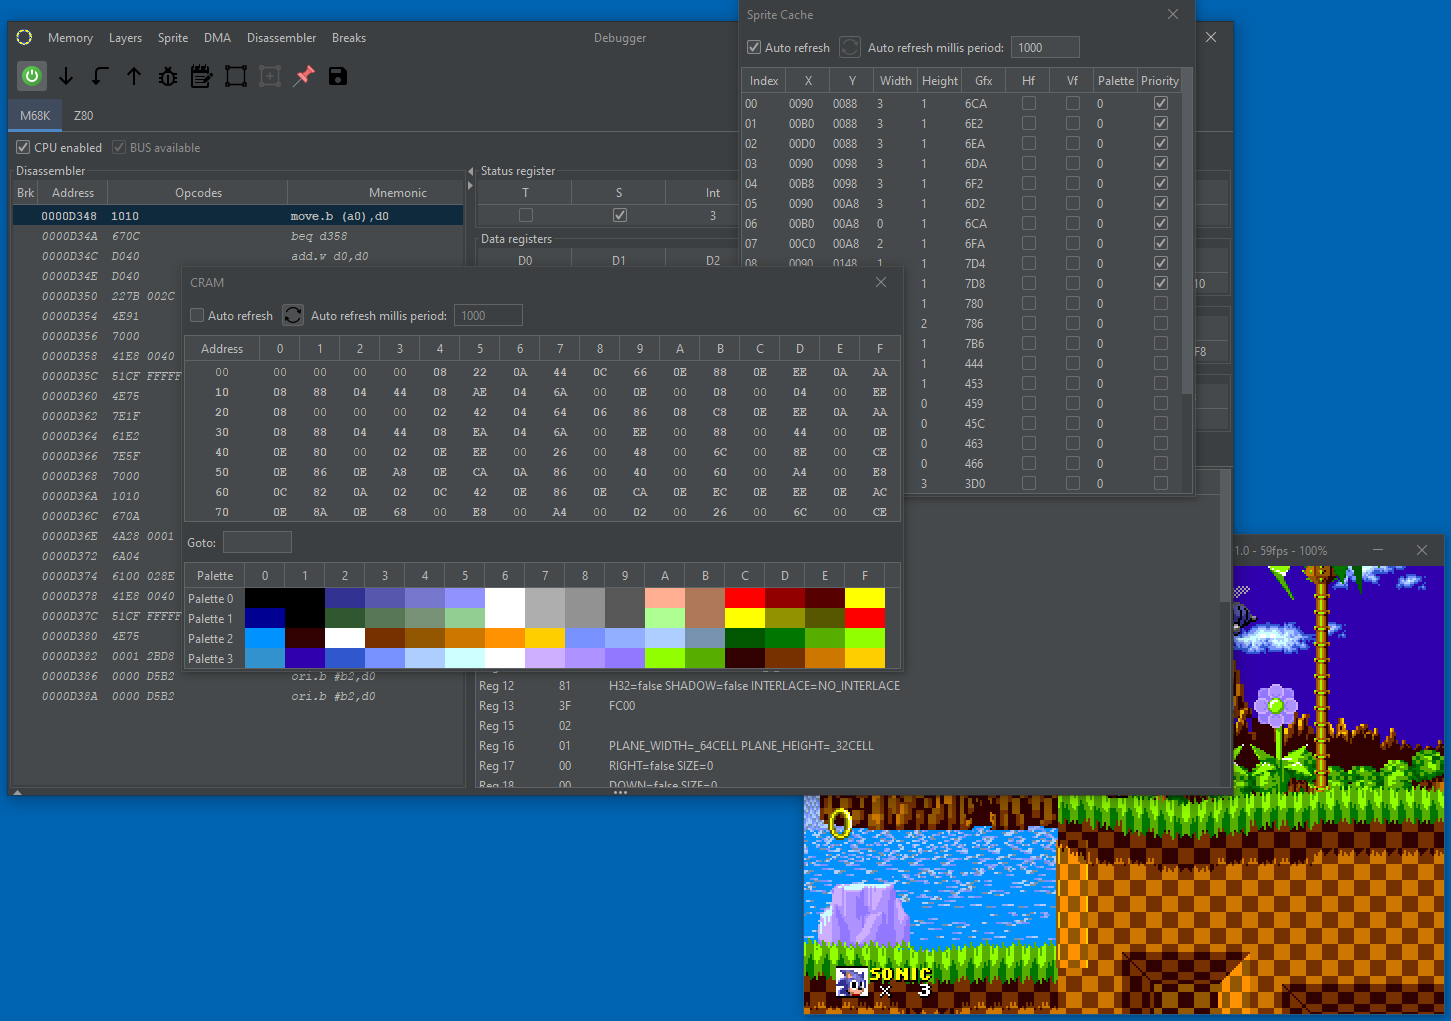1451x1021 pixels.
Task: Open the Breaks menu
Action: click(x=349, y=37)
